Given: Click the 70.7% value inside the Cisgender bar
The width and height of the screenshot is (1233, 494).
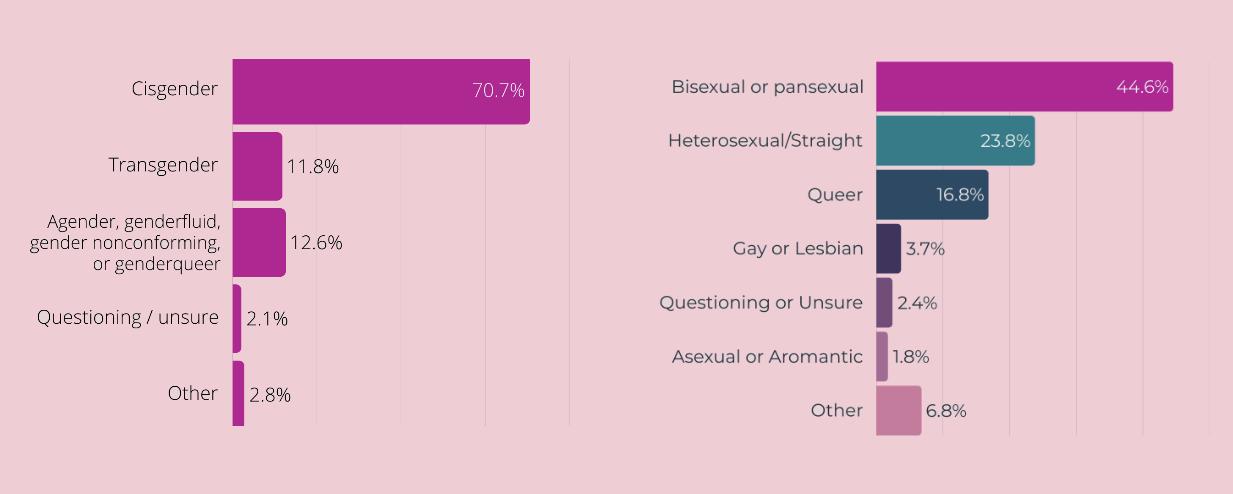Looking at the screenshot, I should [x=498, y=91].
